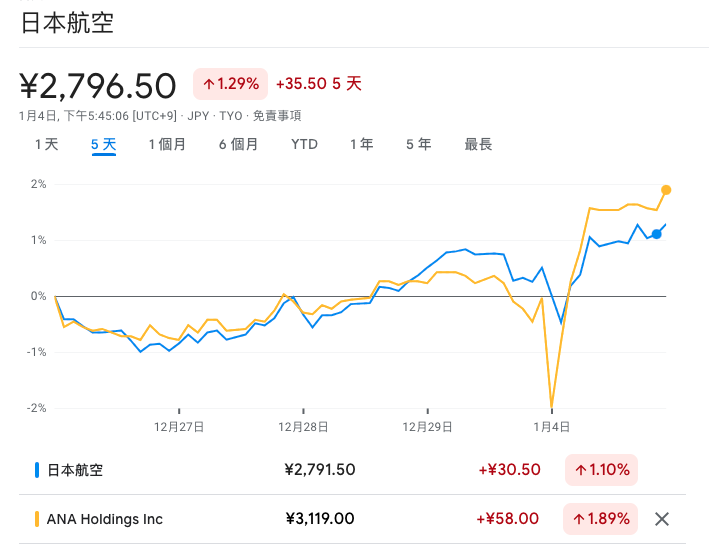Click the 12月28日 date label on axis
Viewport: 709px width, 552px height.
pyautogui.click(x=303, y=426)
